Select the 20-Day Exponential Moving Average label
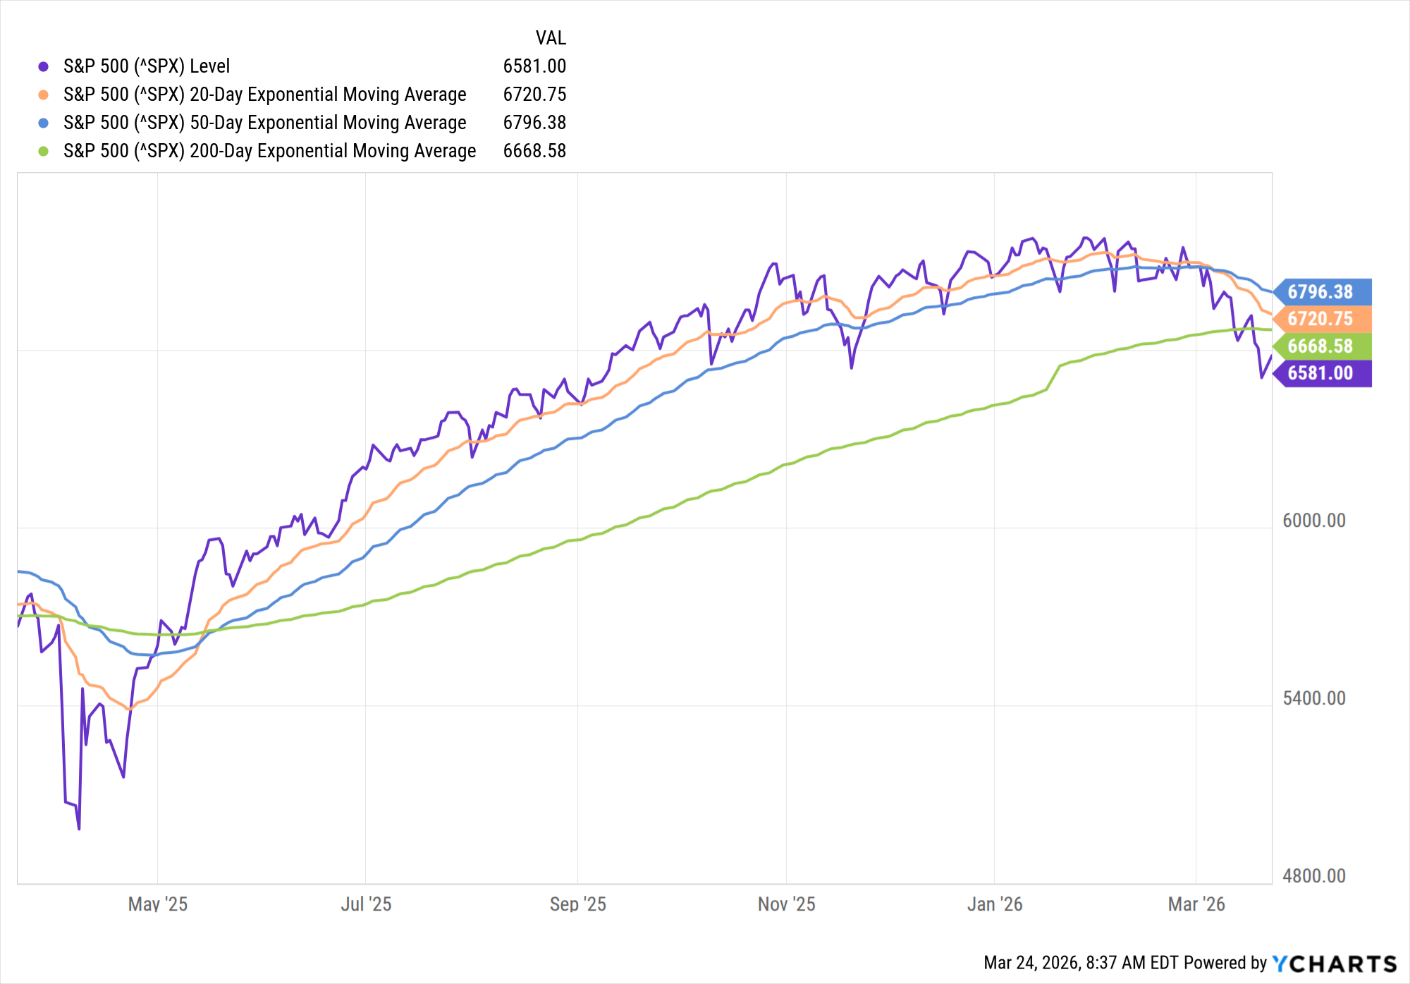The height and width of the screenshot is (984, 1410). 264,95
